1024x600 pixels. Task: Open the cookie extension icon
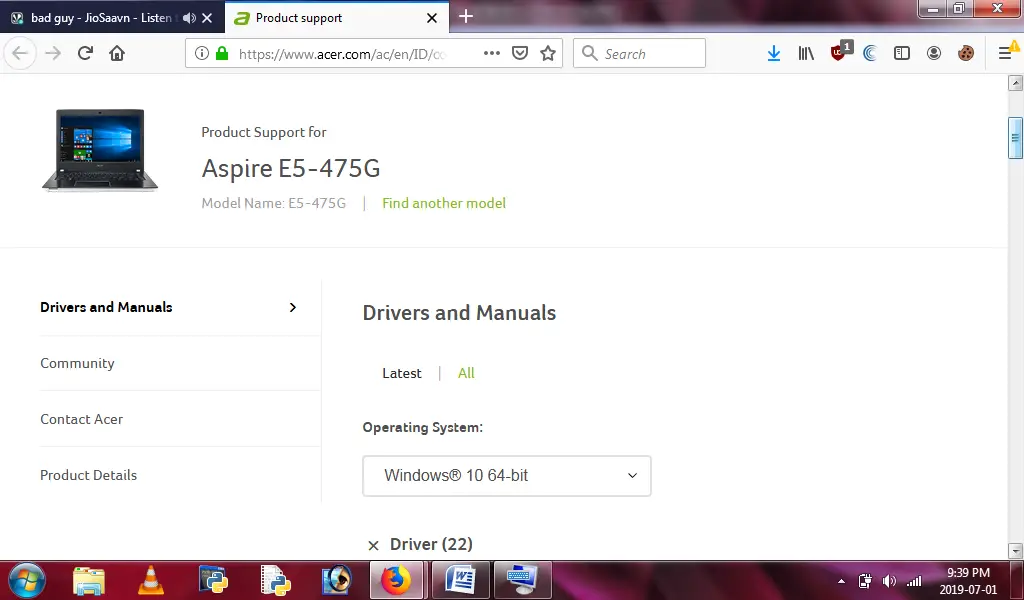966,54
